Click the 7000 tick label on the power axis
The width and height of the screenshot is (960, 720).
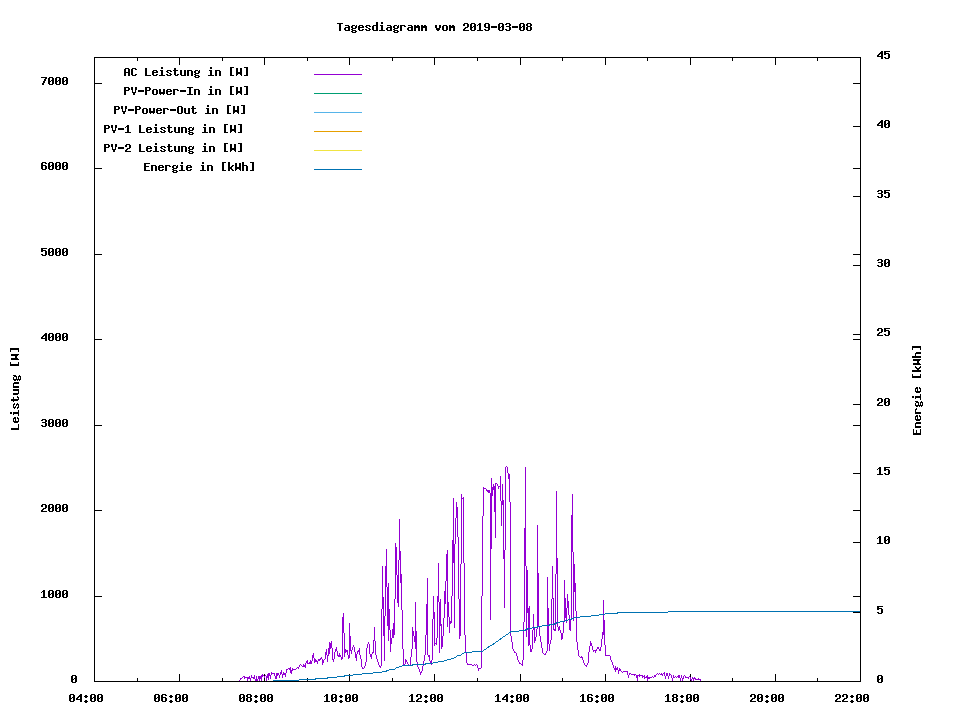click(x=54, y=81)
